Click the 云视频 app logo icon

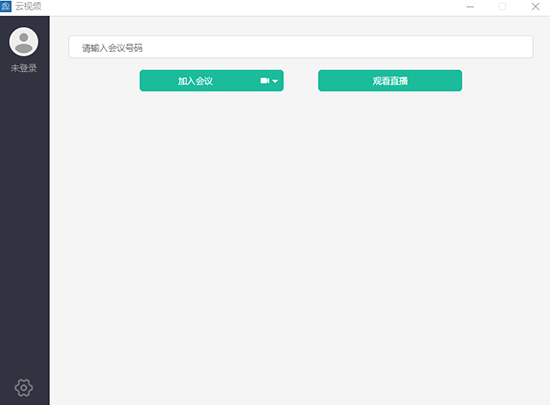point(6,6)
